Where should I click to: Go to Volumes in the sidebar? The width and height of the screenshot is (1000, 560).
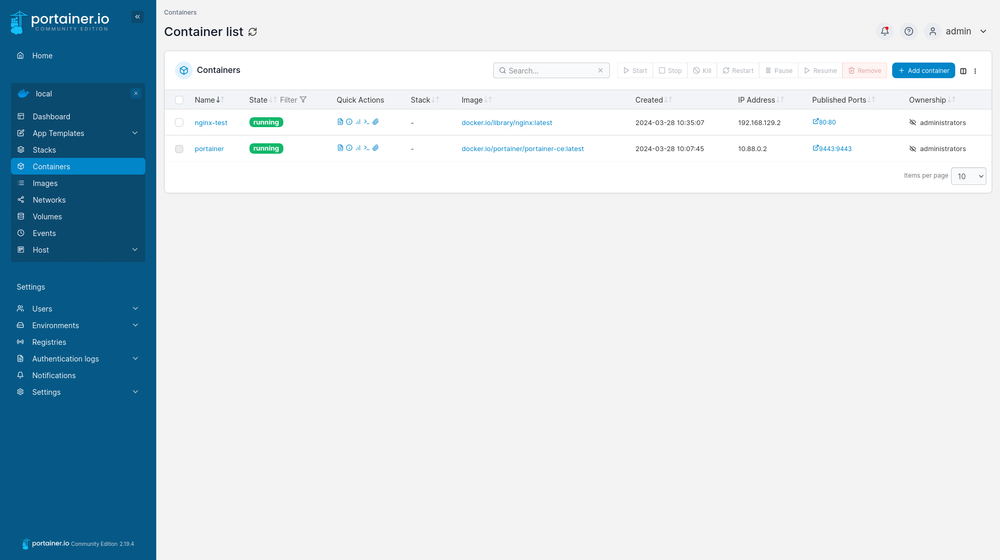[47, 216]
